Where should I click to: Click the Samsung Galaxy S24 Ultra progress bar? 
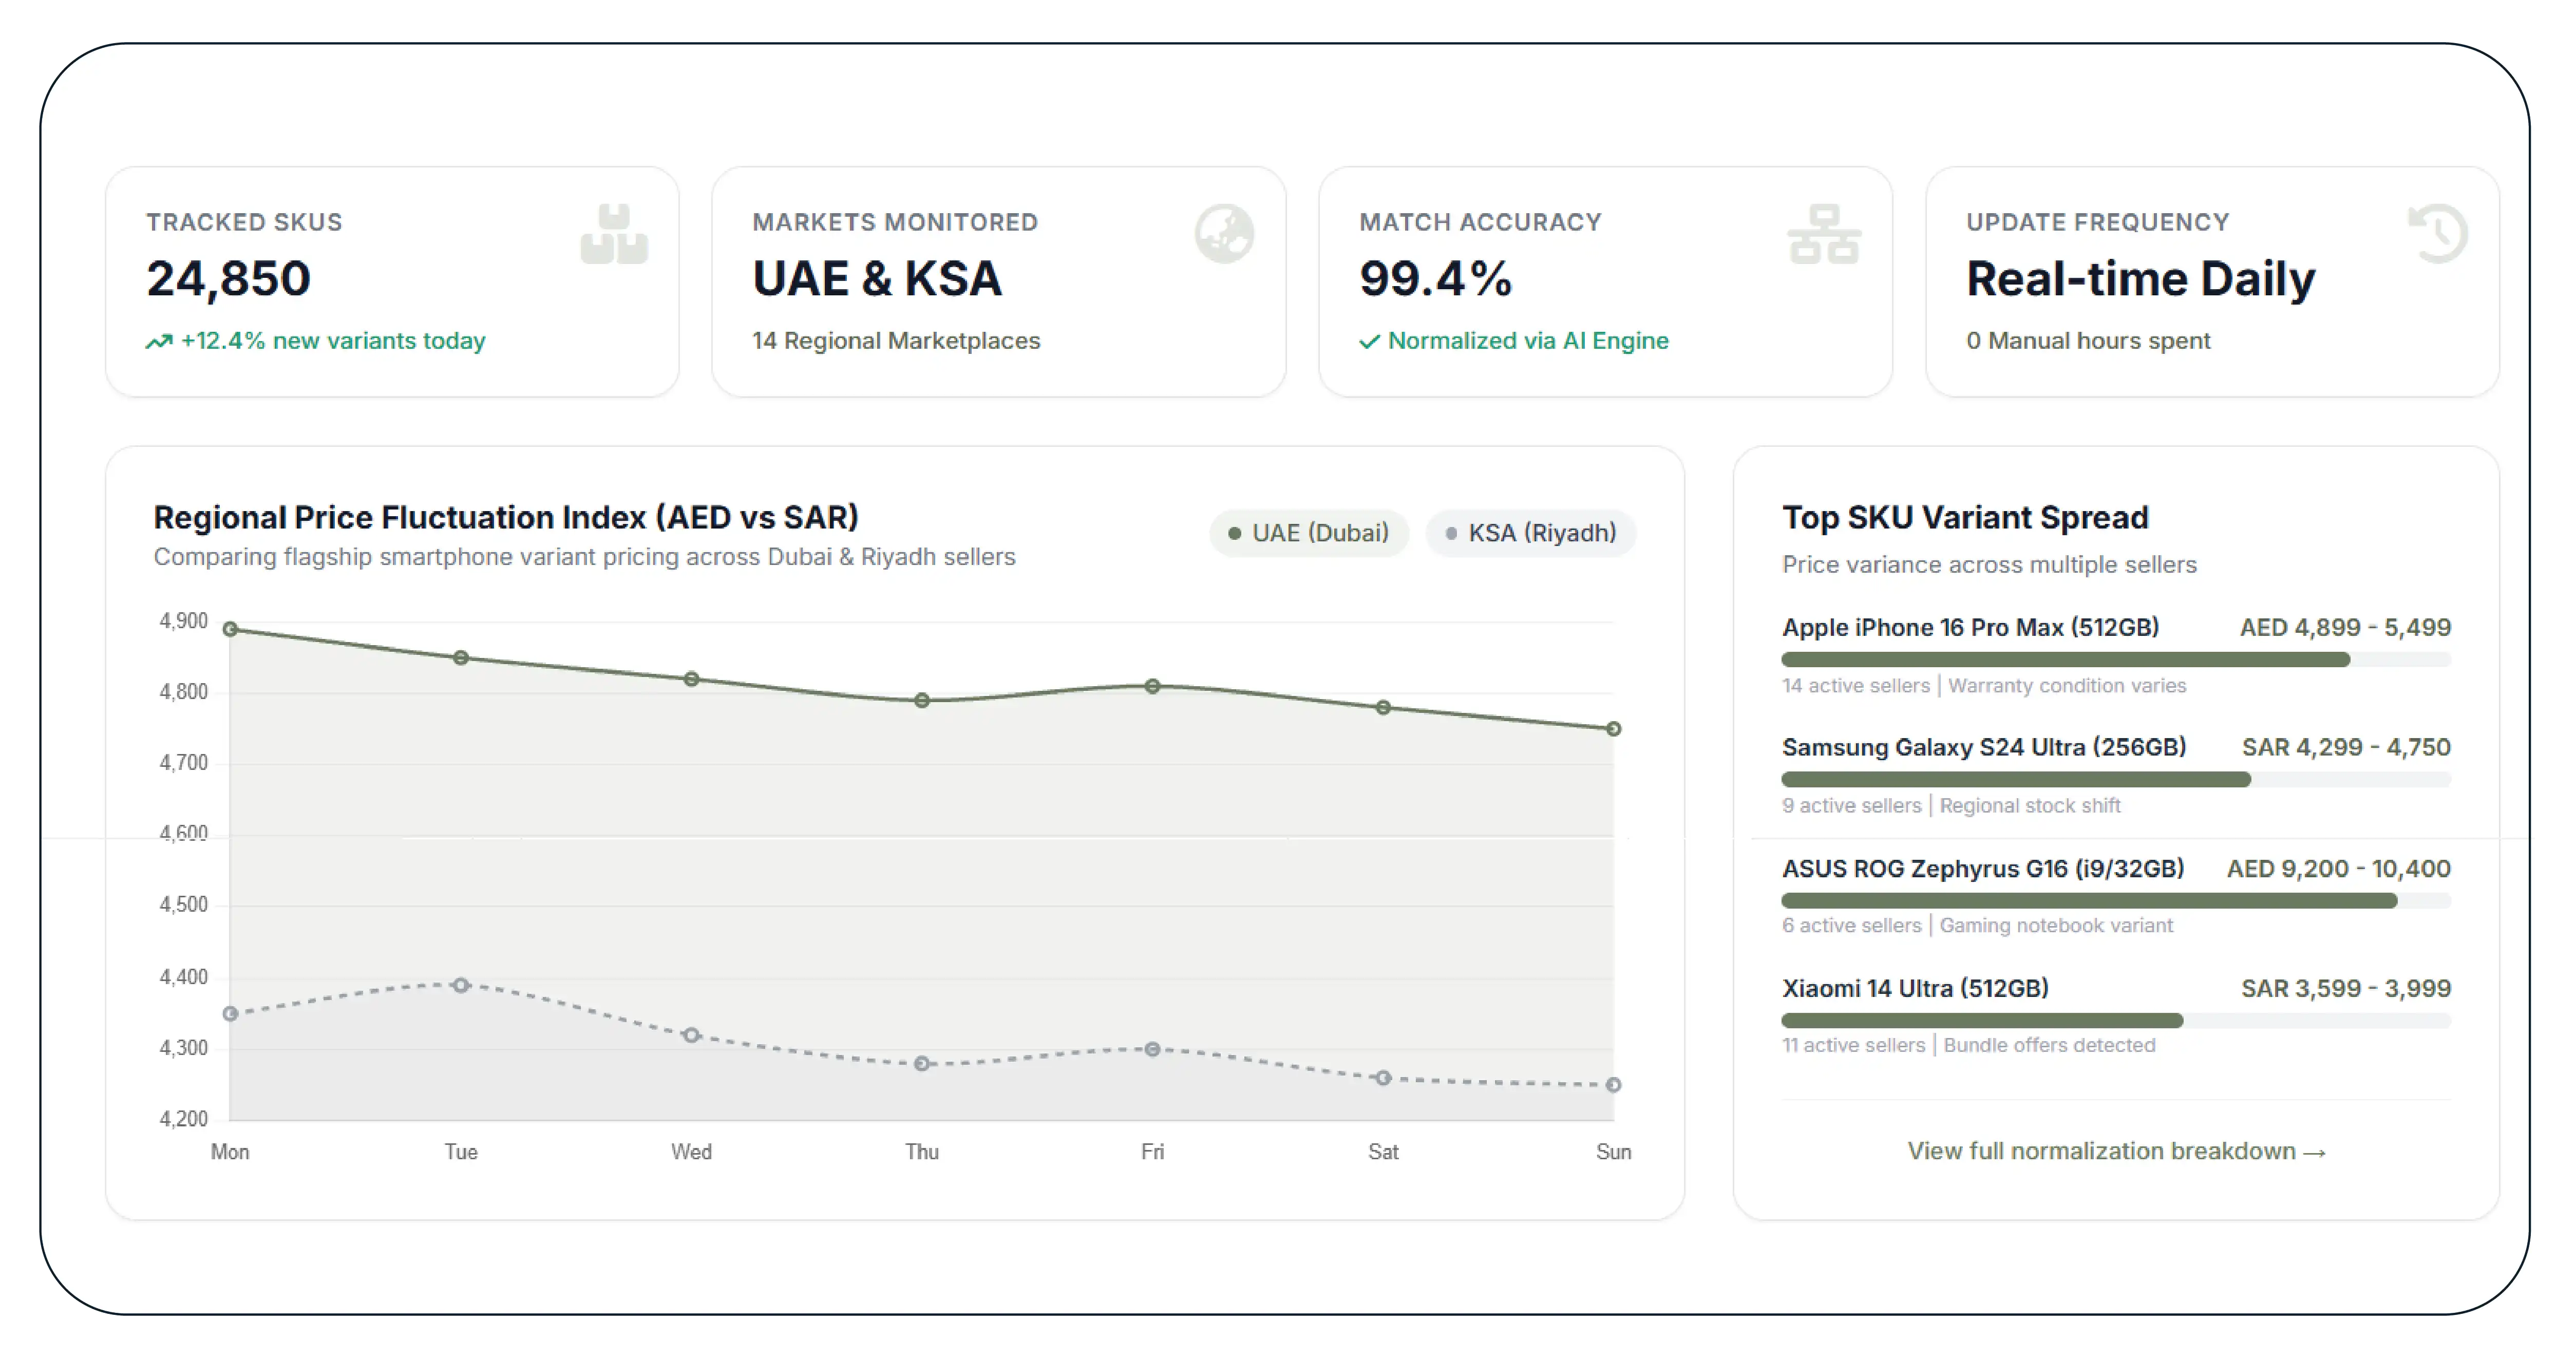click(2116, 779)
